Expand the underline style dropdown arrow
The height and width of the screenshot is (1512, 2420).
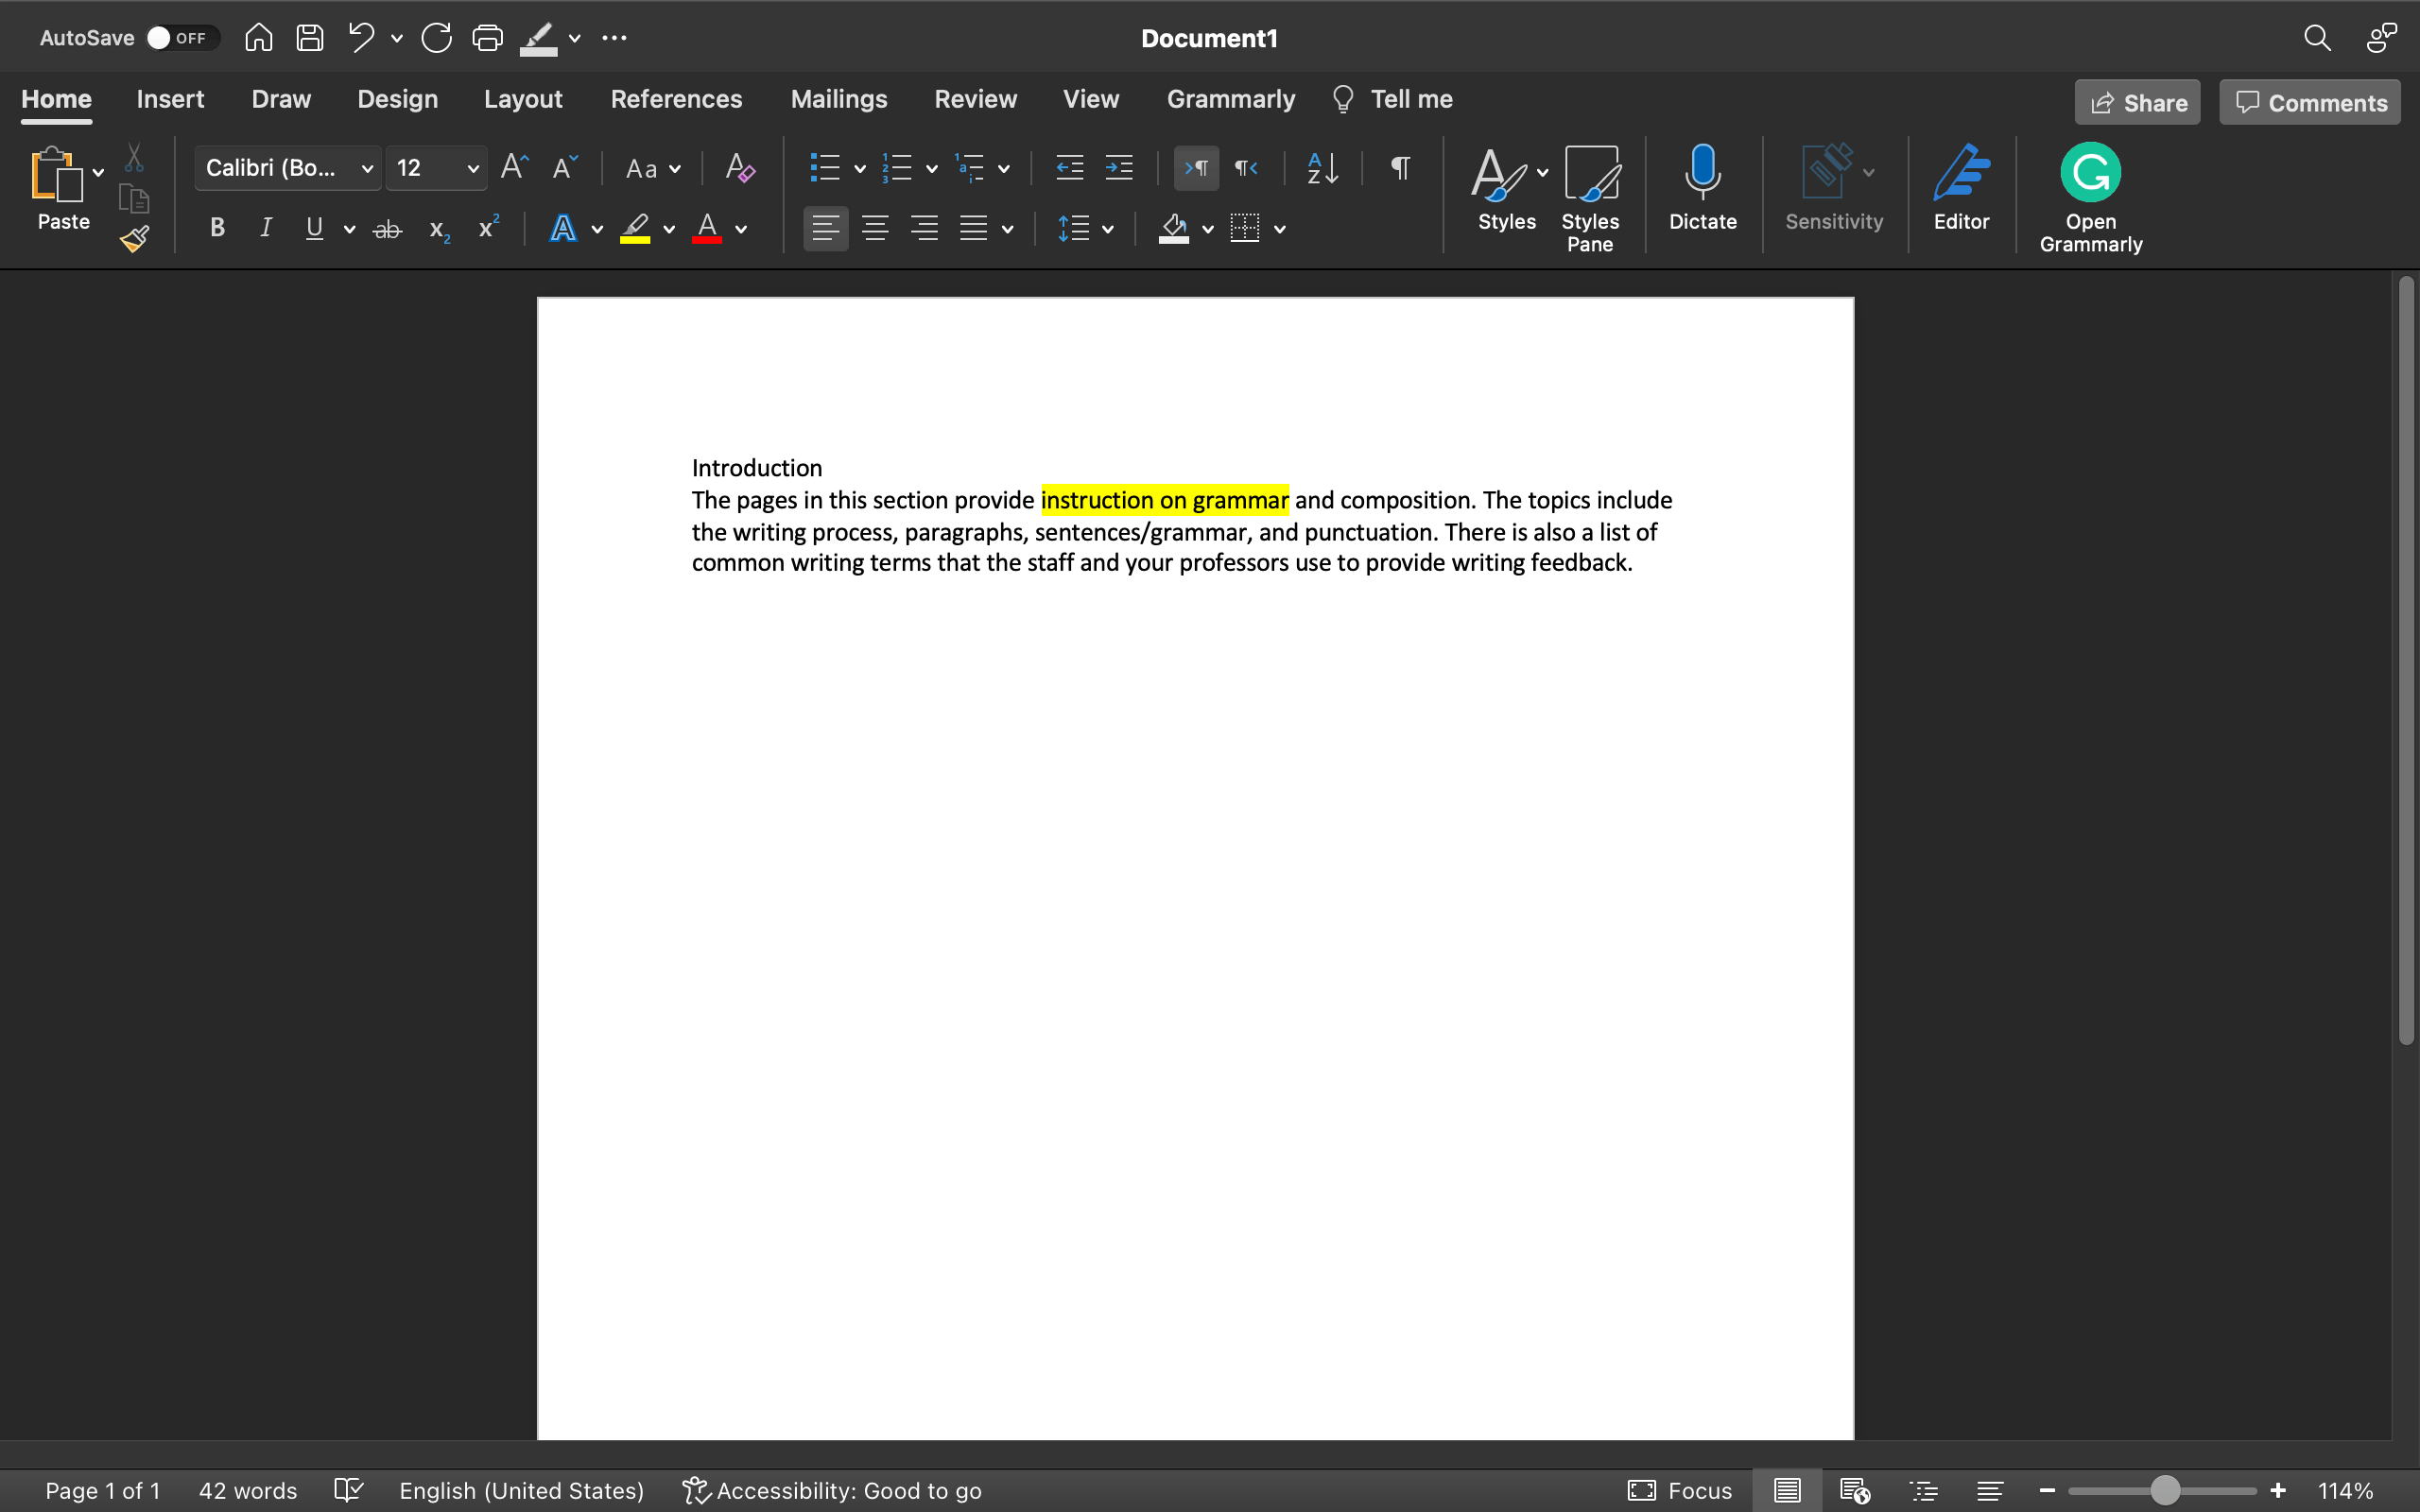pos(349,230)
